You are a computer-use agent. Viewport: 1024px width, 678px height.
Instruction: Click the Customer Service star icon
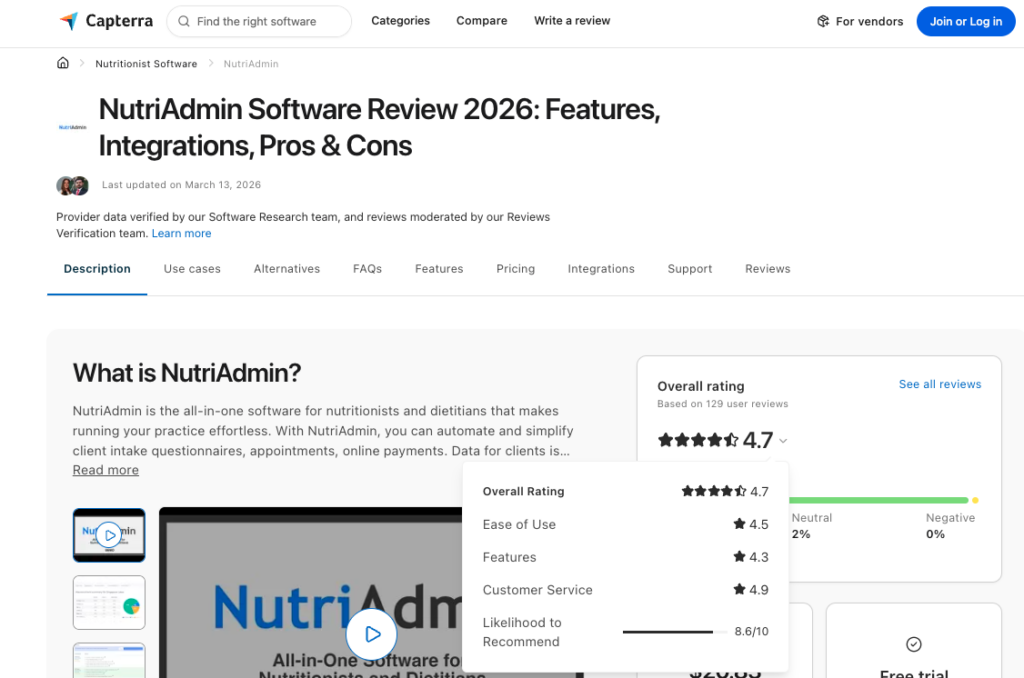click(739, 589)
